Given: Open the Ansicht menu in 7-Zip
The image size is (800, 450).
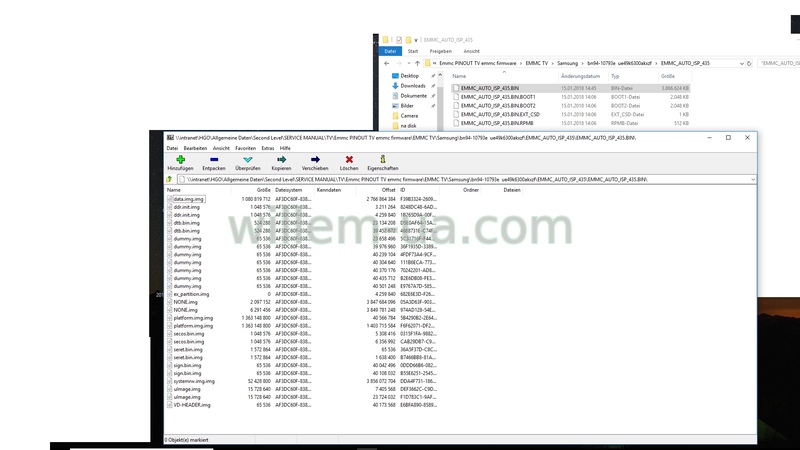Looking at the screenshot, I should (x=221, y=148).
